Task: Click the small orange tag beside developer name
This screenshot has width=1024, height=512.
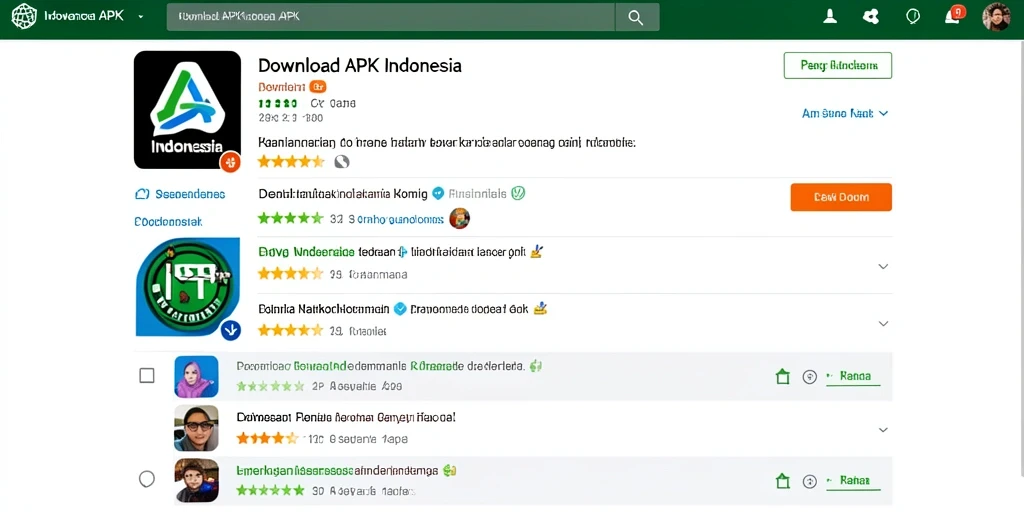Action: pyautogui.click(x=317, y=87)
